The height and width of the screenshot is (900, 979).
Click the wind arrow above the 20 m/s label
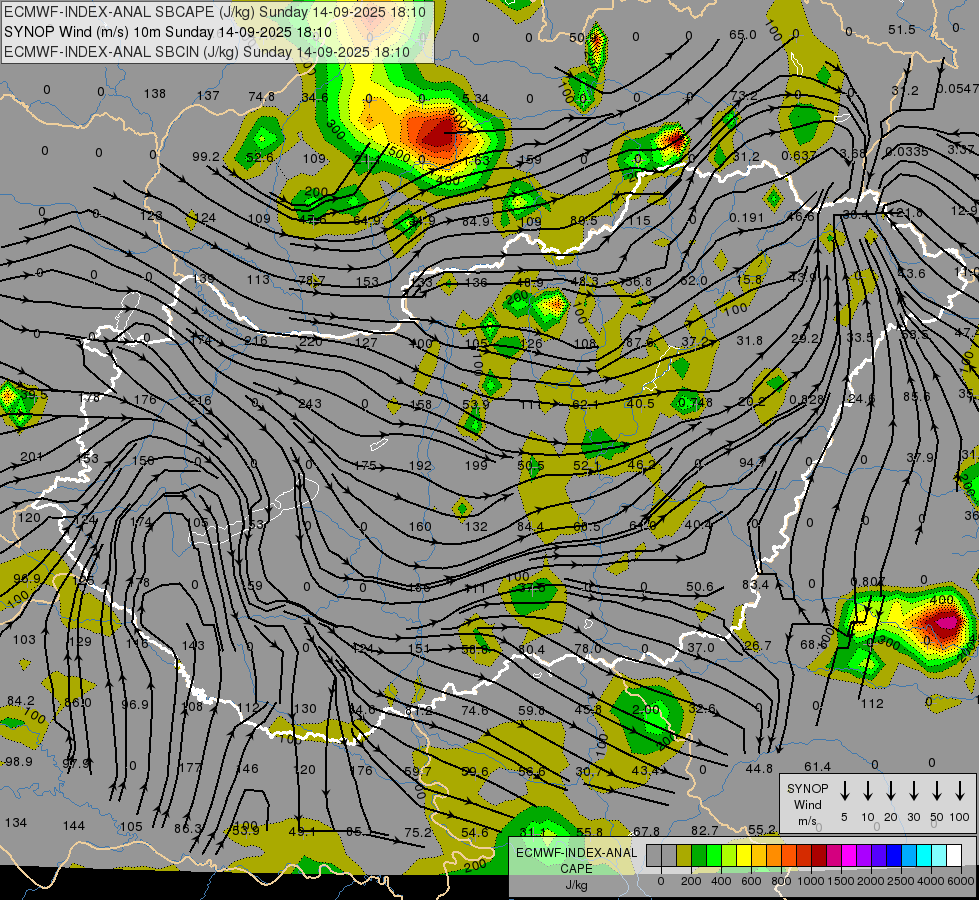coord(890,791)
